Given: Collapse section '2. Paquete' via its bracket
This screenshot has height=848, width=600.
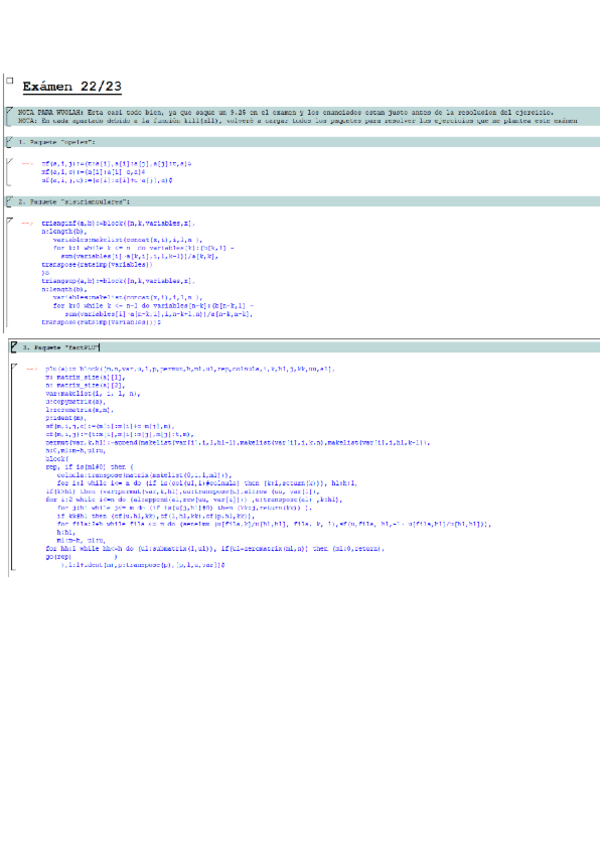Looking at the screenshot, I should pyautogui.click(x=8, y=201).
